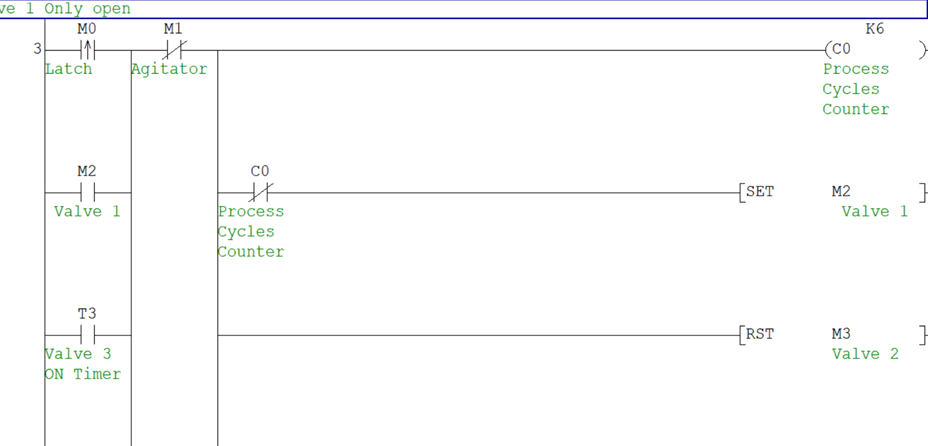The width and height of the screenshot is (928, 446).
Task: Click Process Cycles Counter comment below C0 contact
Action: 251,232
